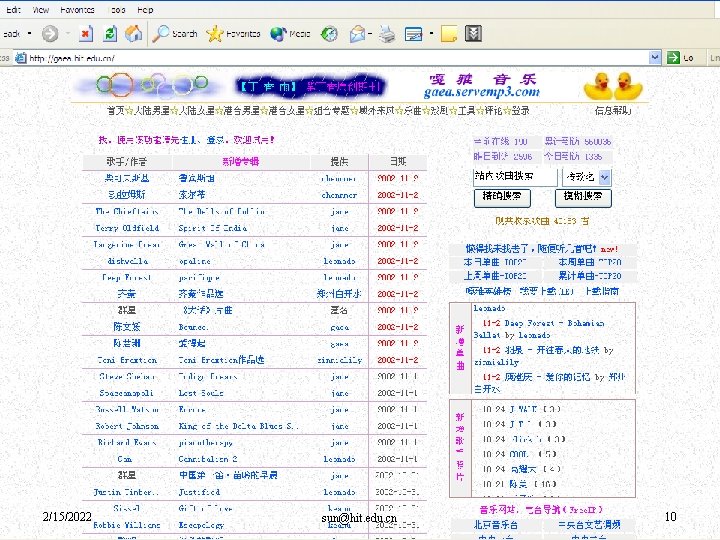
Task: Click the 新增专辑 column header
Action: pyautogui.click(x=241, y=162)
